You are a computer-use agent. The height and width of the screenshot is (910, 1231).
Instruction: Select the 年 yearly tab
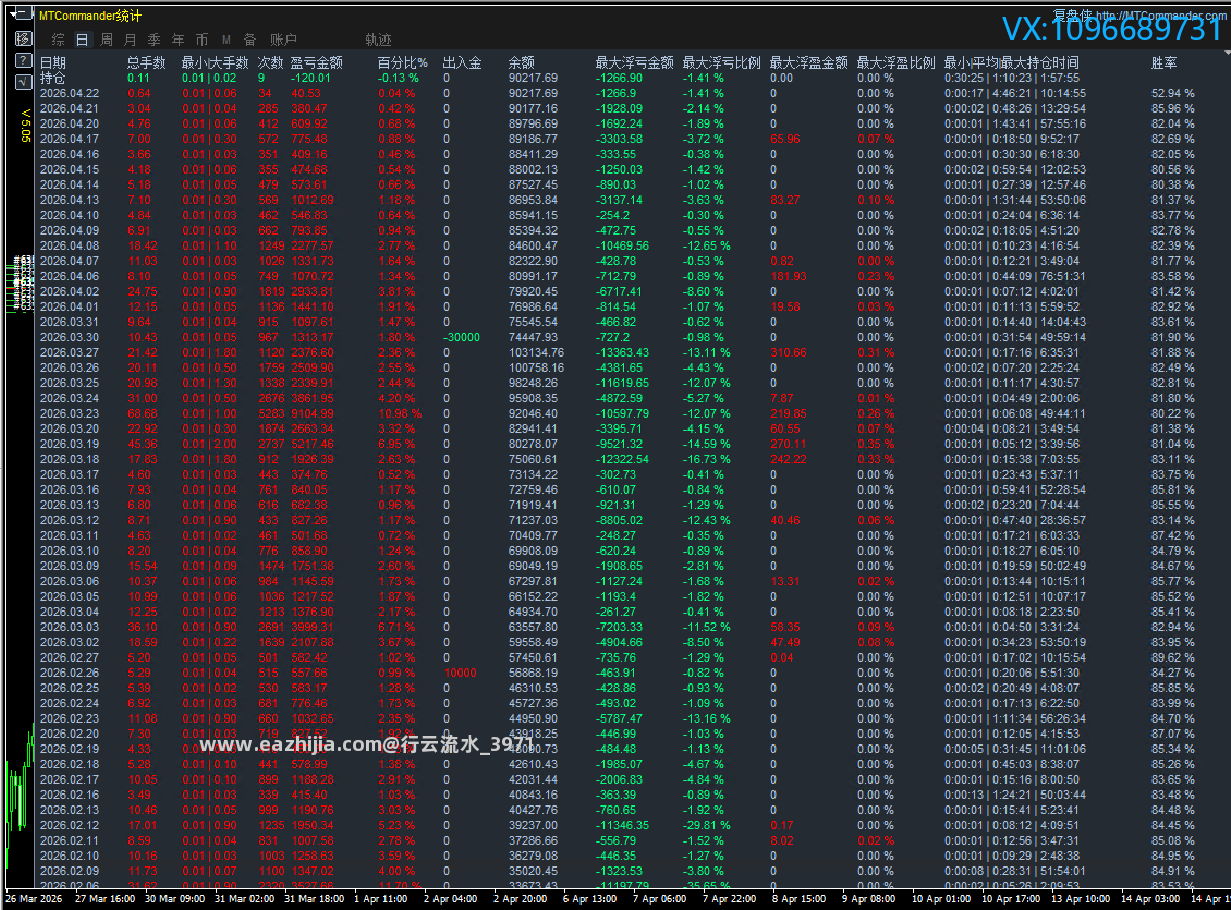178,40
